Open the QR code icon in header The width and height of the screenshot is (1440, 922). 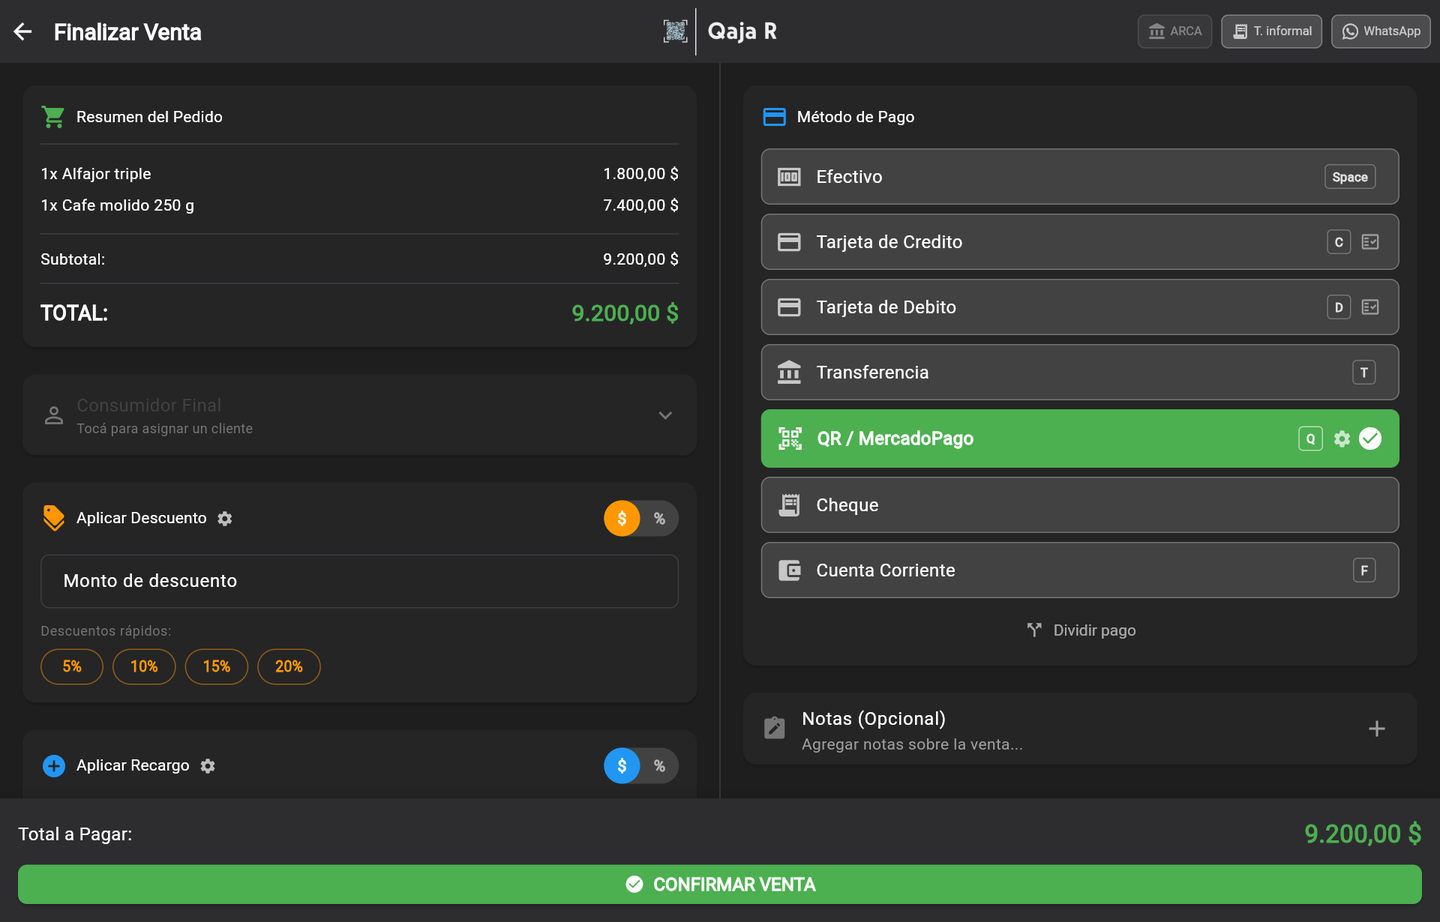[x=675, y=31]
